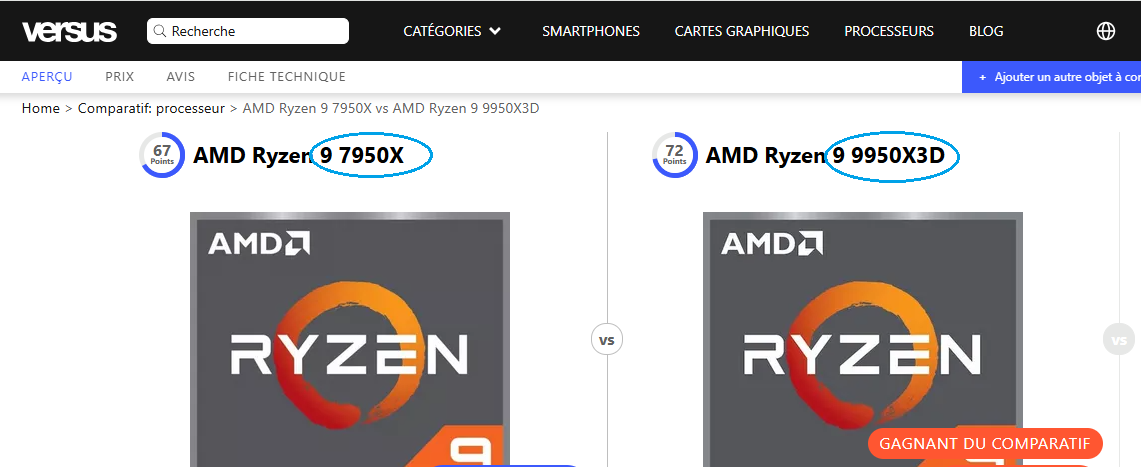
Task: Switch to the Prix tab
Action: tap(119, 76)
